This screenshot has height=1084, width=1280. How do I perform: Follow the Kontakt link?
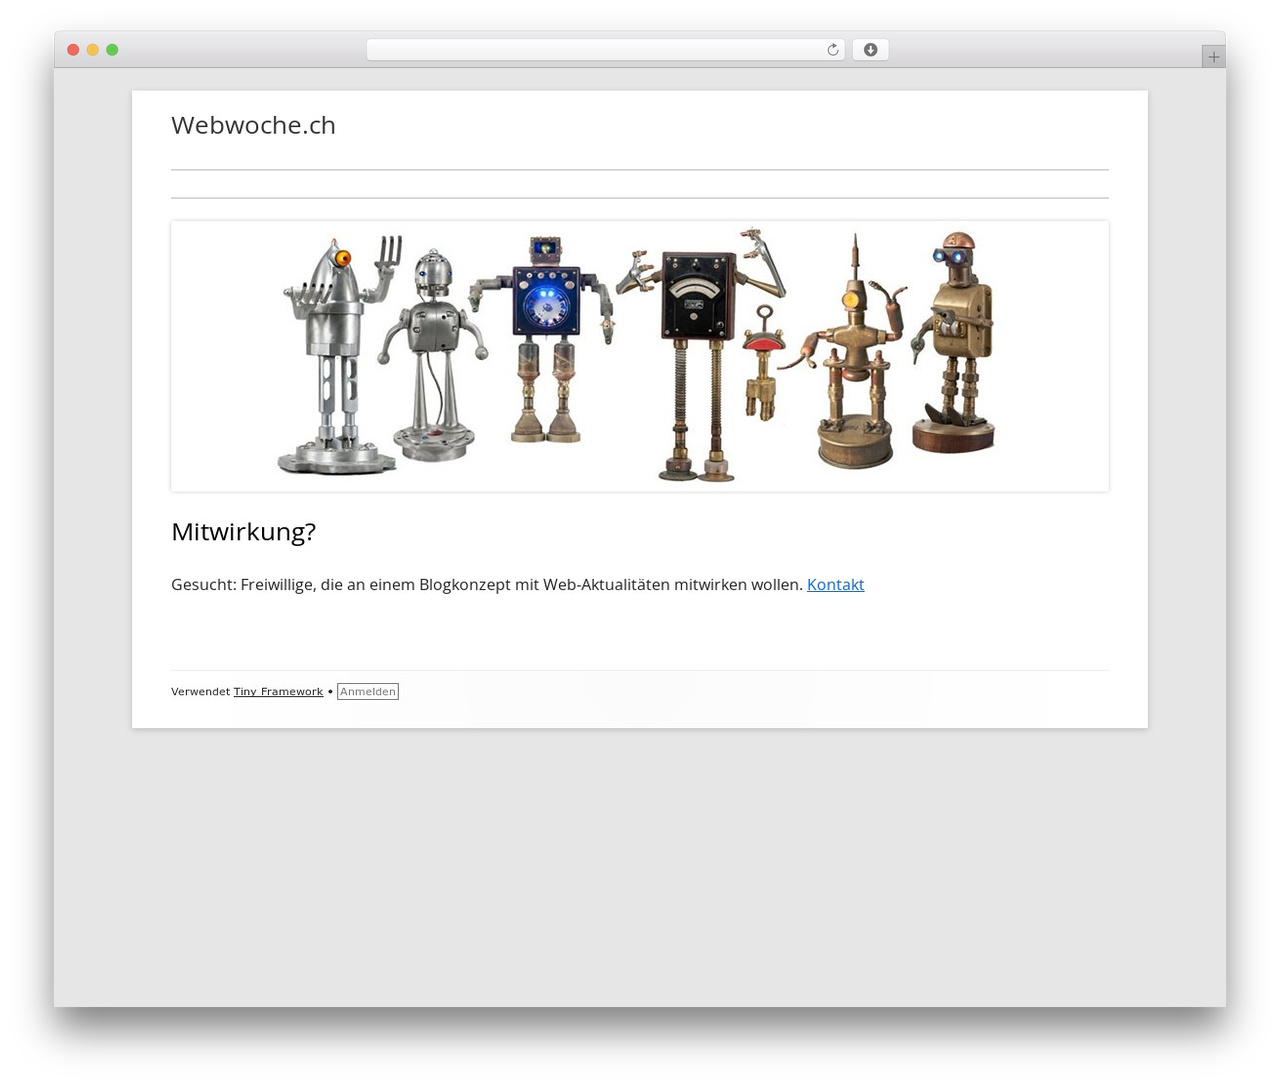(835, 584)
